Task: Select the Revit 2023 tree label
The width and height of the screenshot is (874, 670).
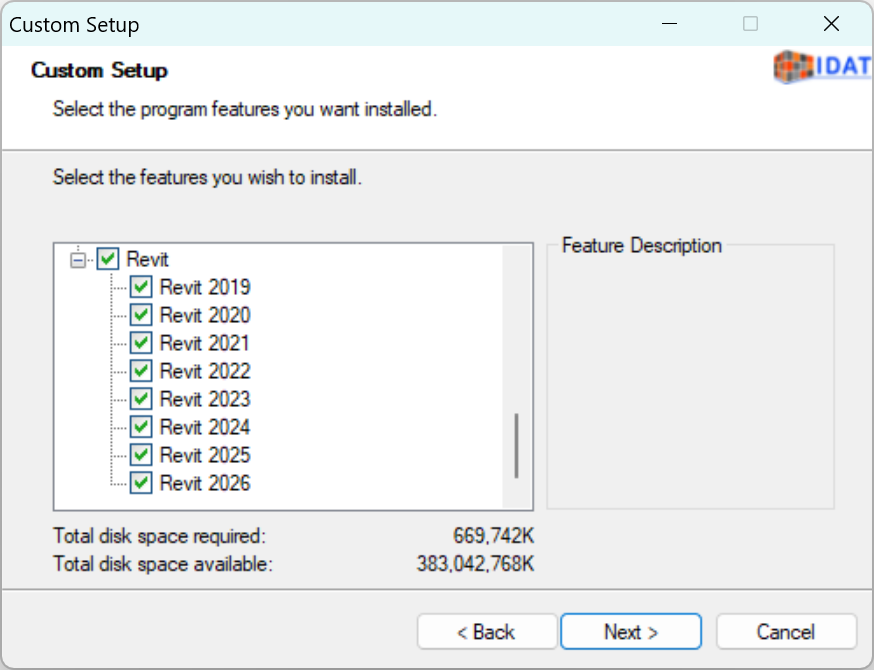Action: pyautogui.click(x=205, y=399)
